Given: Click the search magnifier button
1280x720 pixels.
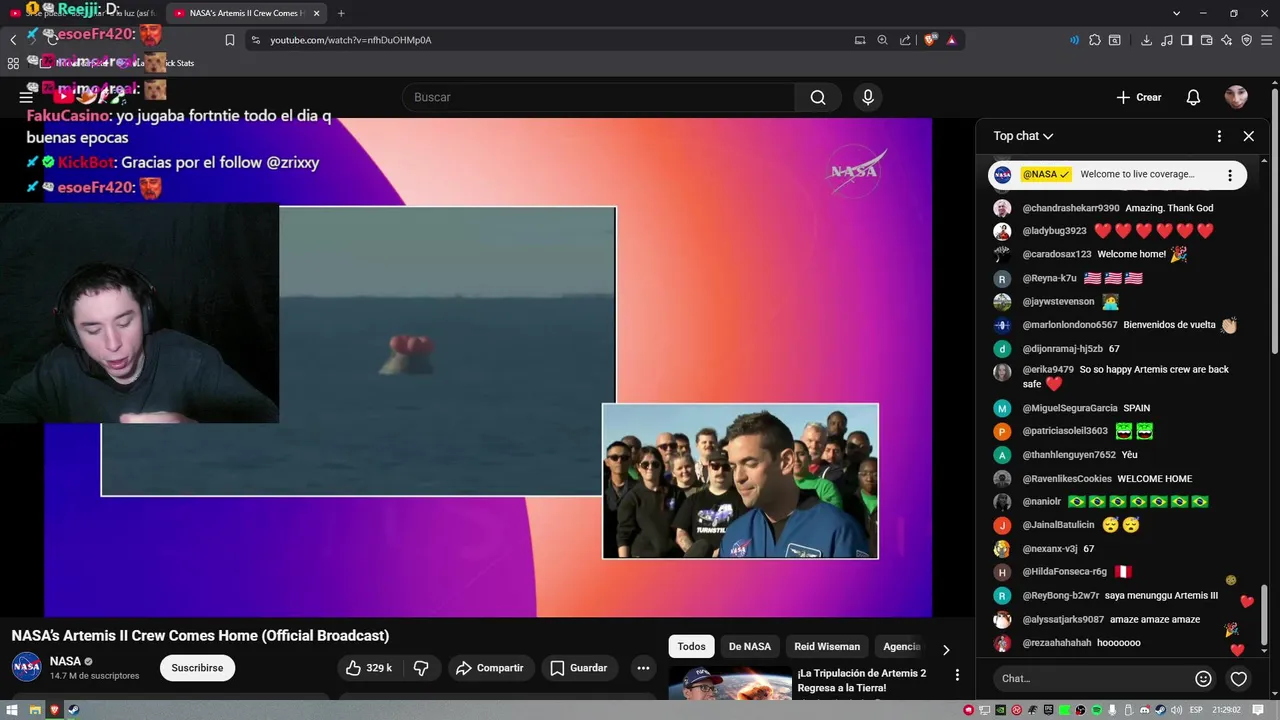Looking at the screenshot, I should click(x=818, y=97).
